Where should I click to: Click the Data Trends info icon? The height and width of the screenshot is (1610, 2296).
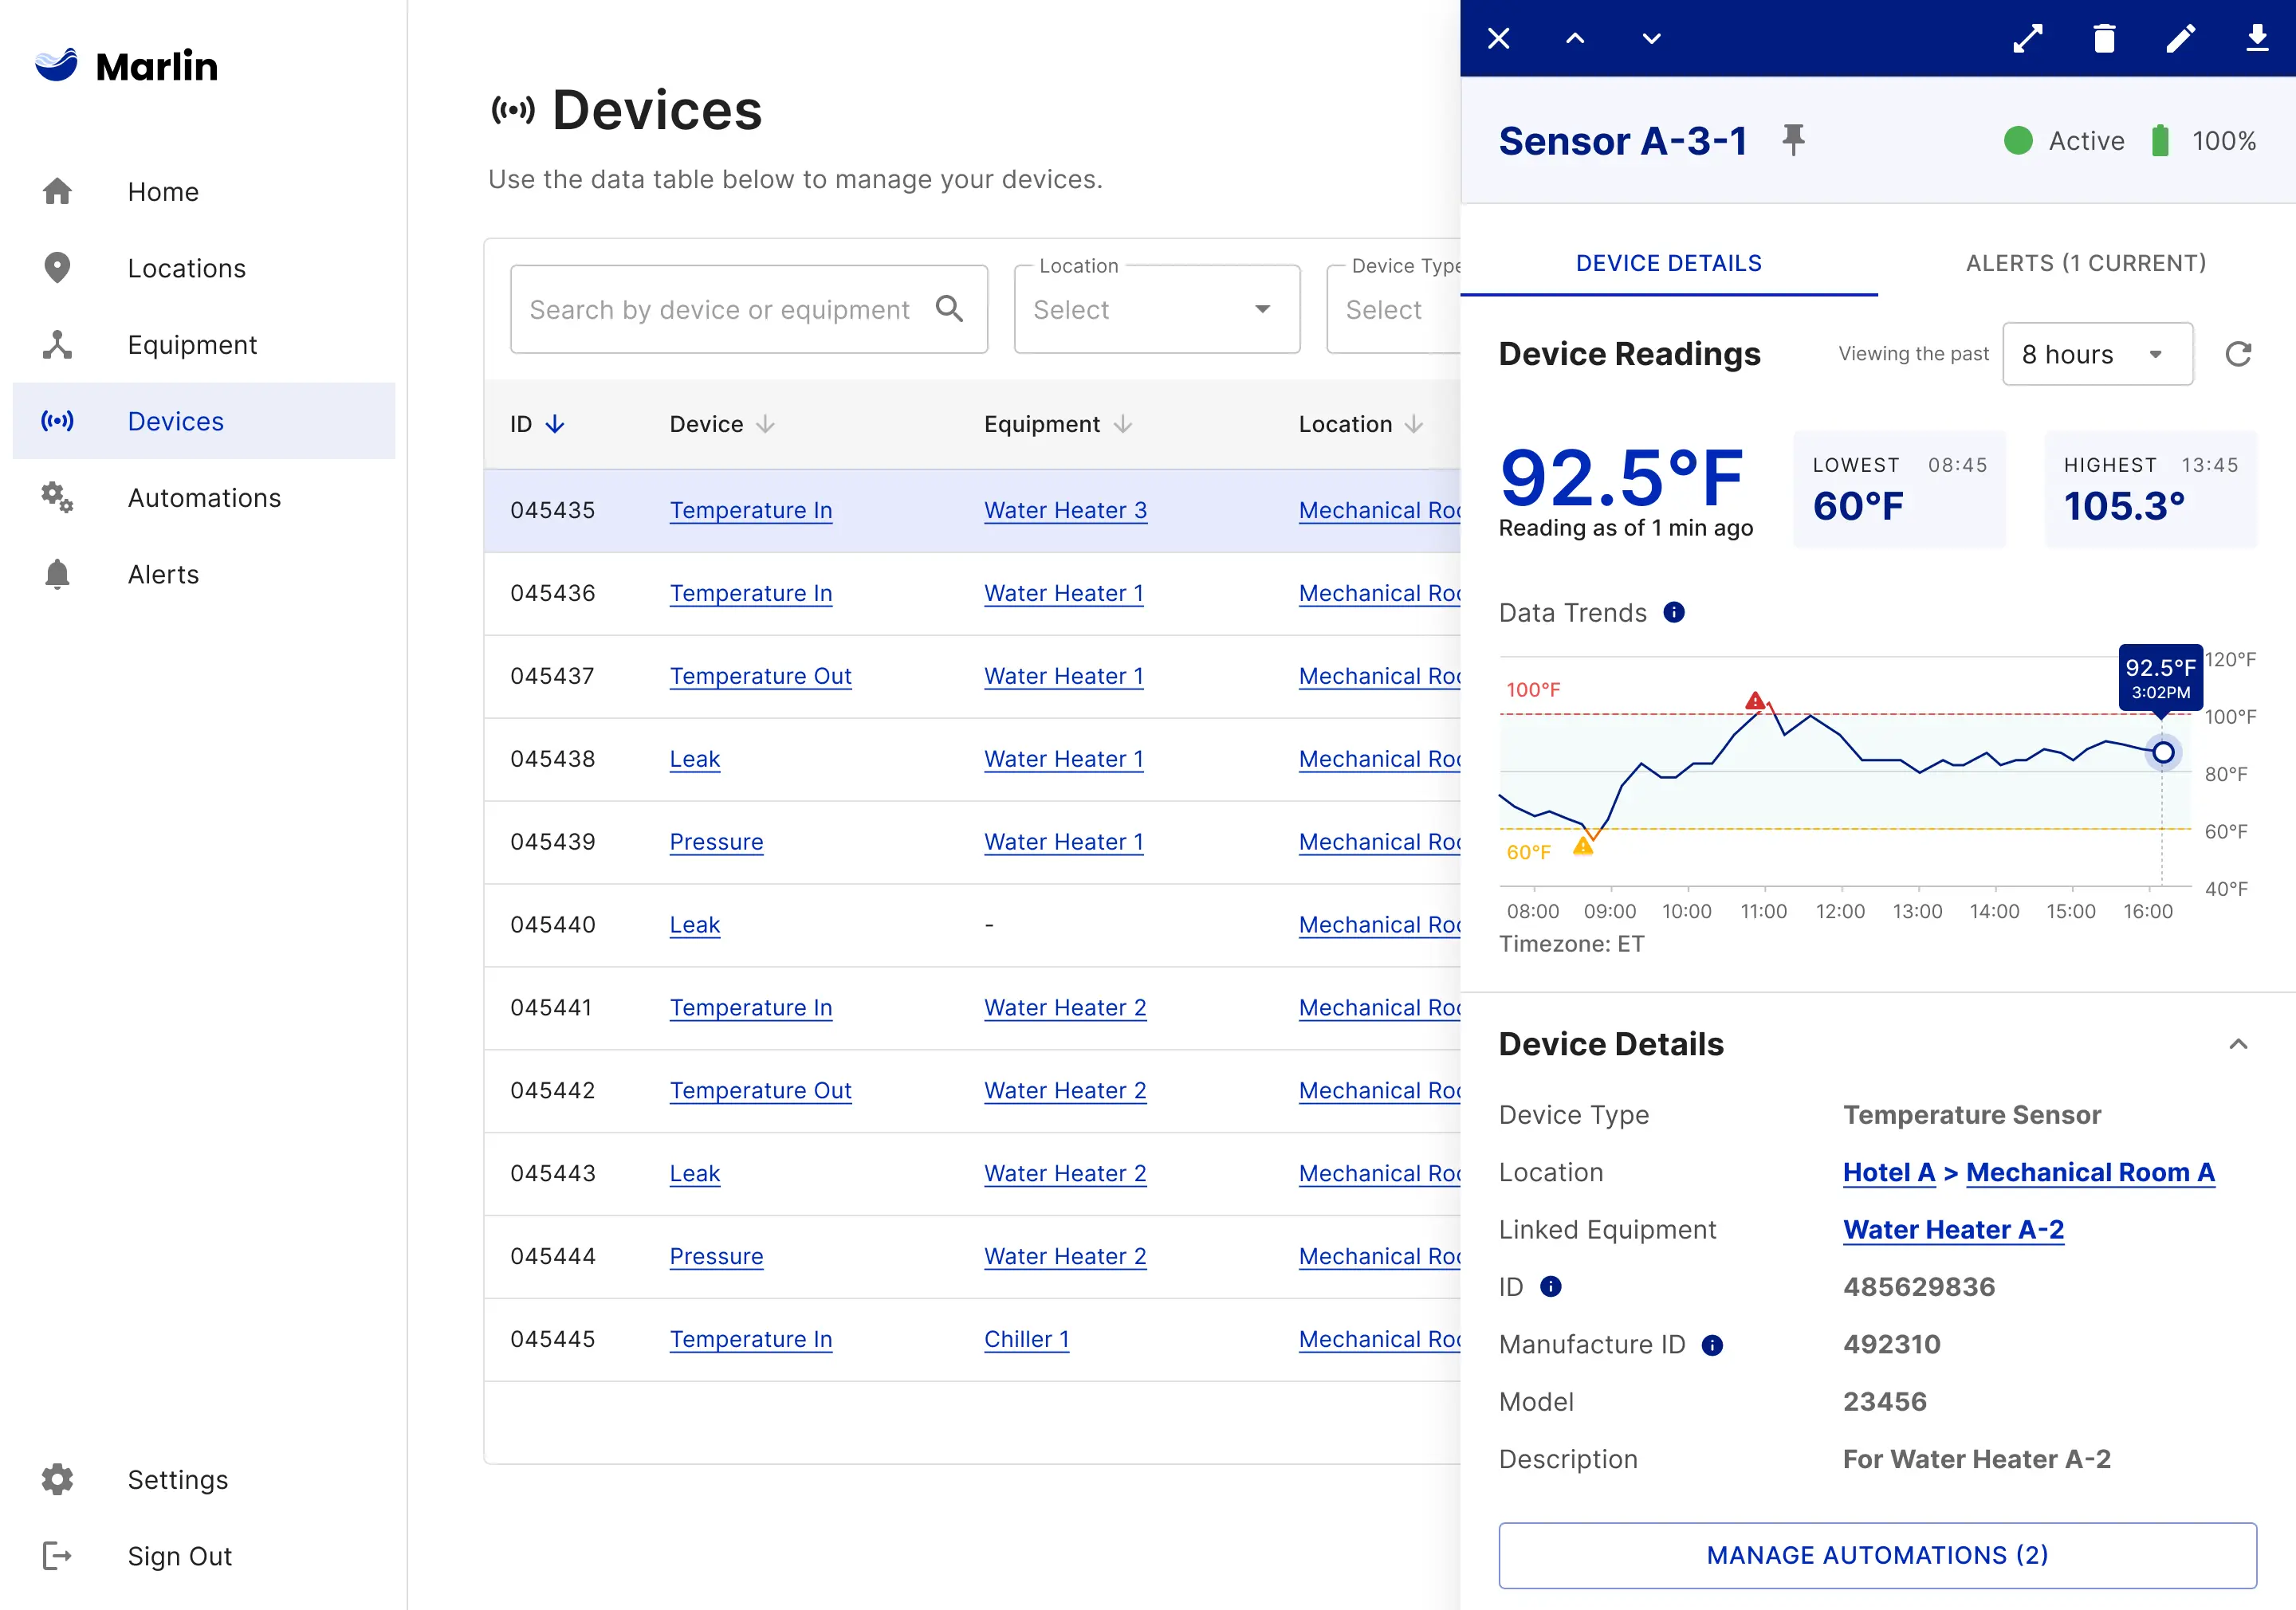[x=1674, y=612]
